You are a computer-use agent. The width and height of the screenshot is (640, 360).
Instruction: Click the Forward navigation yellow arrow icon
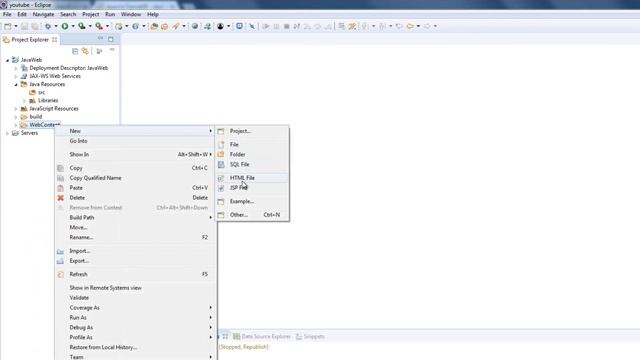click(410, 26)
